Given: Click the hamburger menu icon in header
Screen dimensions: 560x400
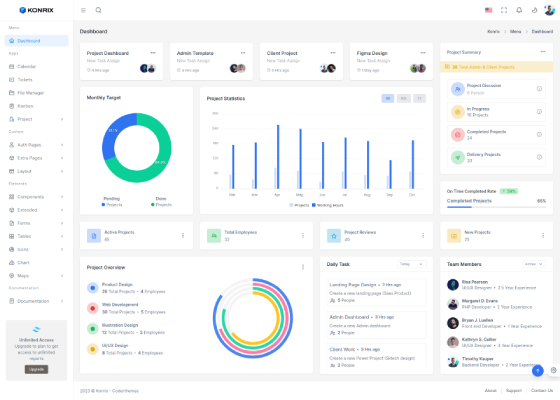Looking at the screenshot, I should pyautogui.click(x=83, y=10).
